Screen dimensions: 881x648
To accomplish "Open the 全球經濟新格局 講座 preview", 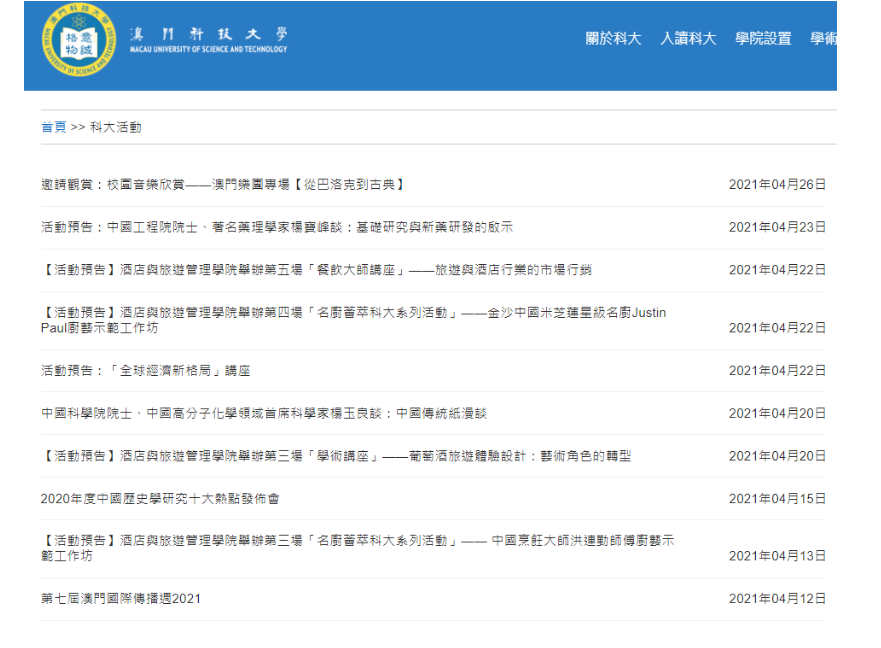I will click(146, 370).
